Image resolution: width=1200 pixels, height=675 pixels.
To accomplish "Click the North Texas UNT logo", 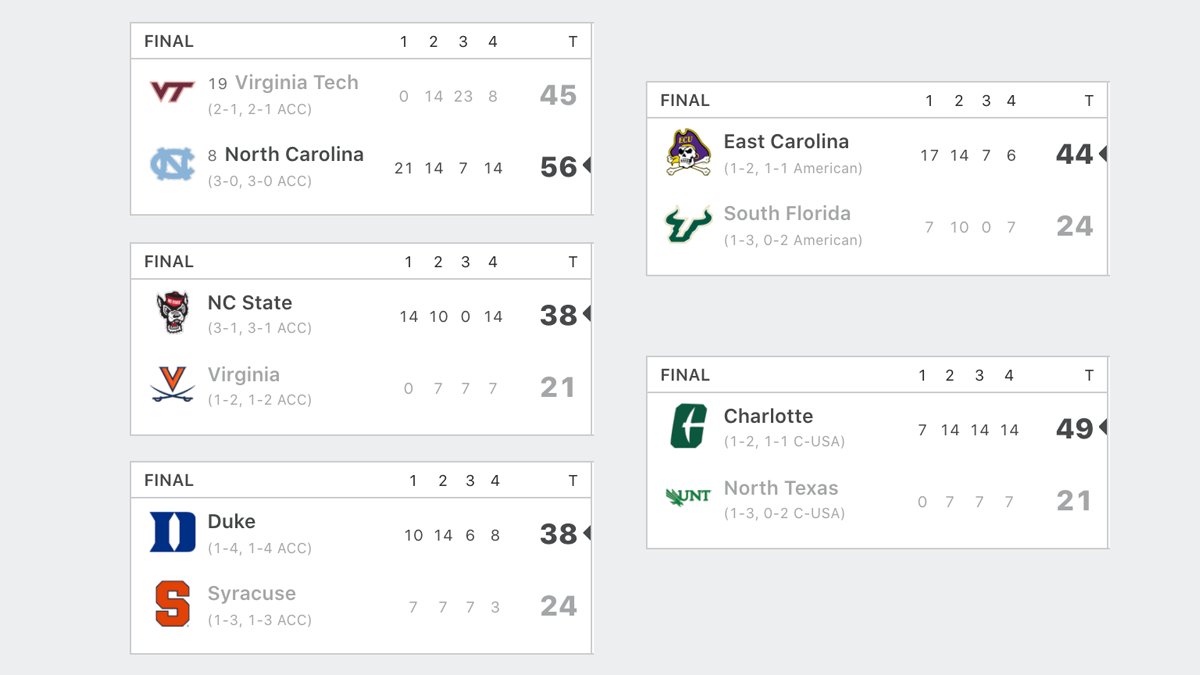I will point(689,496).
